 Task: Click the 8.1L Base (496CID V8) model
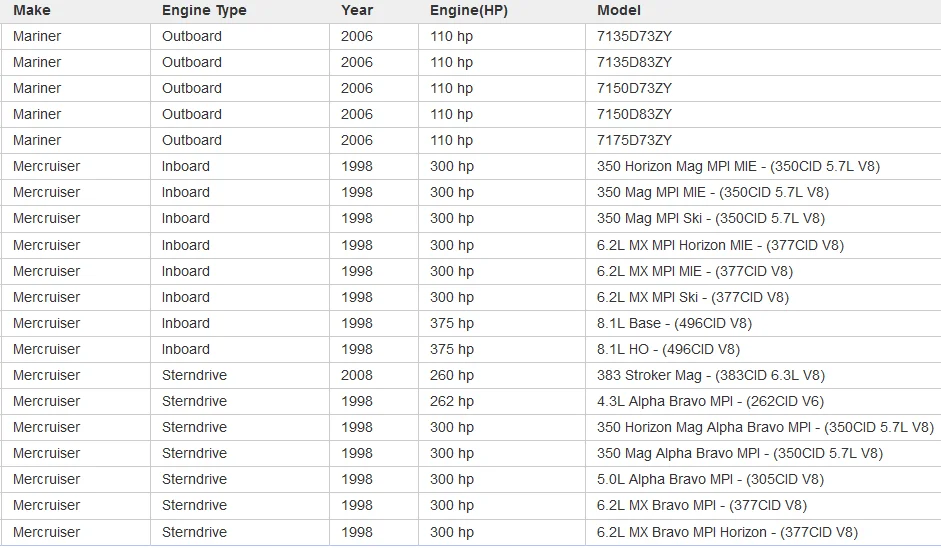click(674, 324)
